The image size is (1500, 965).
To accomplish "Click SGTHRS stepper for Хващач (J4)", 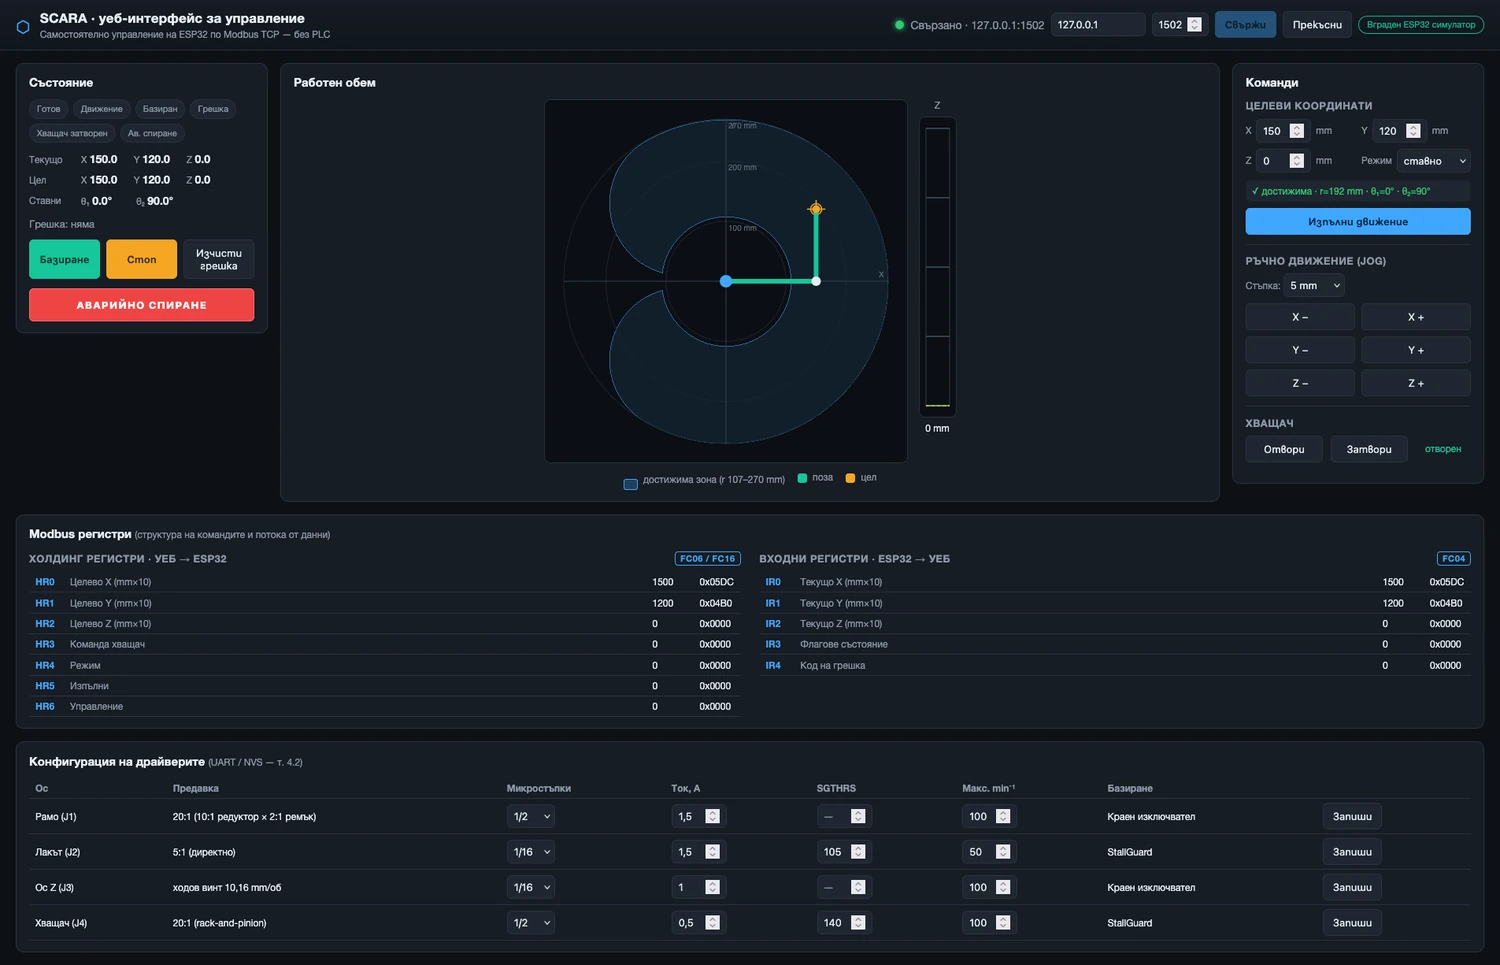I will coord(858,923).
